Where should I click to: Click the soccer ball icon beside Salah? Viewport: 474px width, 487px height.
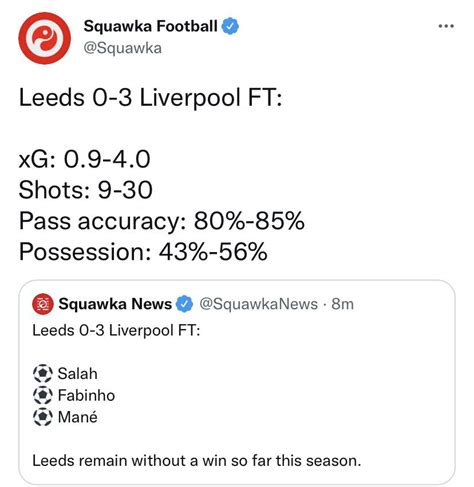[43, 374]
